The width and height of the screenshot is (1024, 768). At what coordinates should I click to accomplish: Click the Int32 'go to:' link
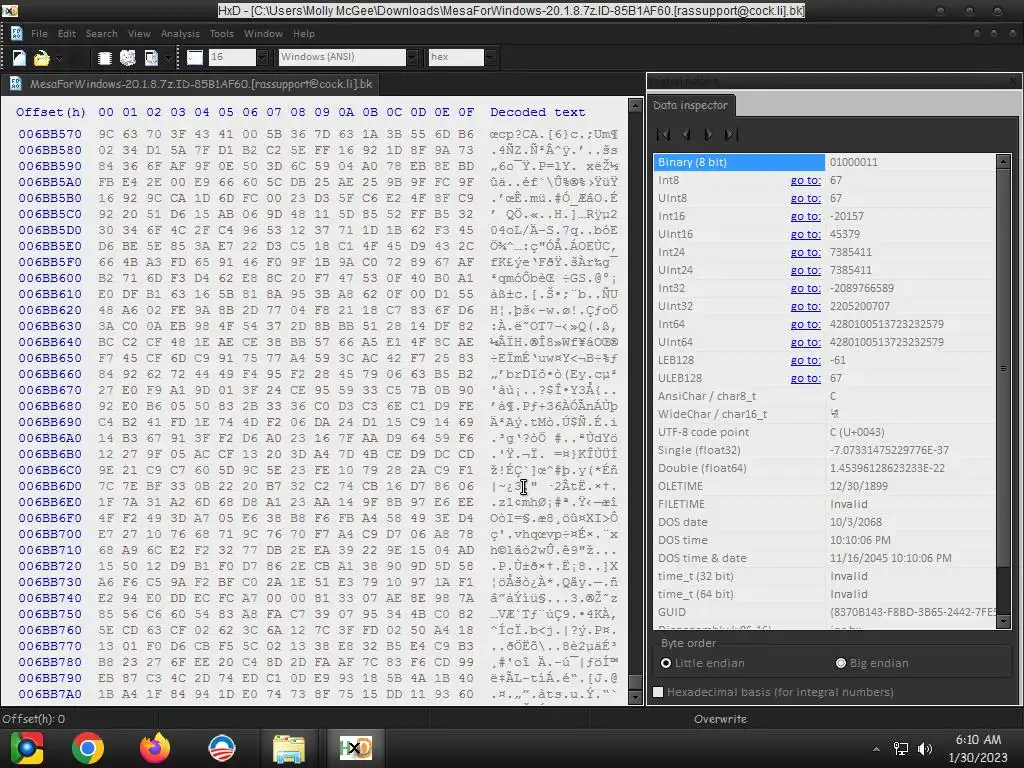coord(805,288)
